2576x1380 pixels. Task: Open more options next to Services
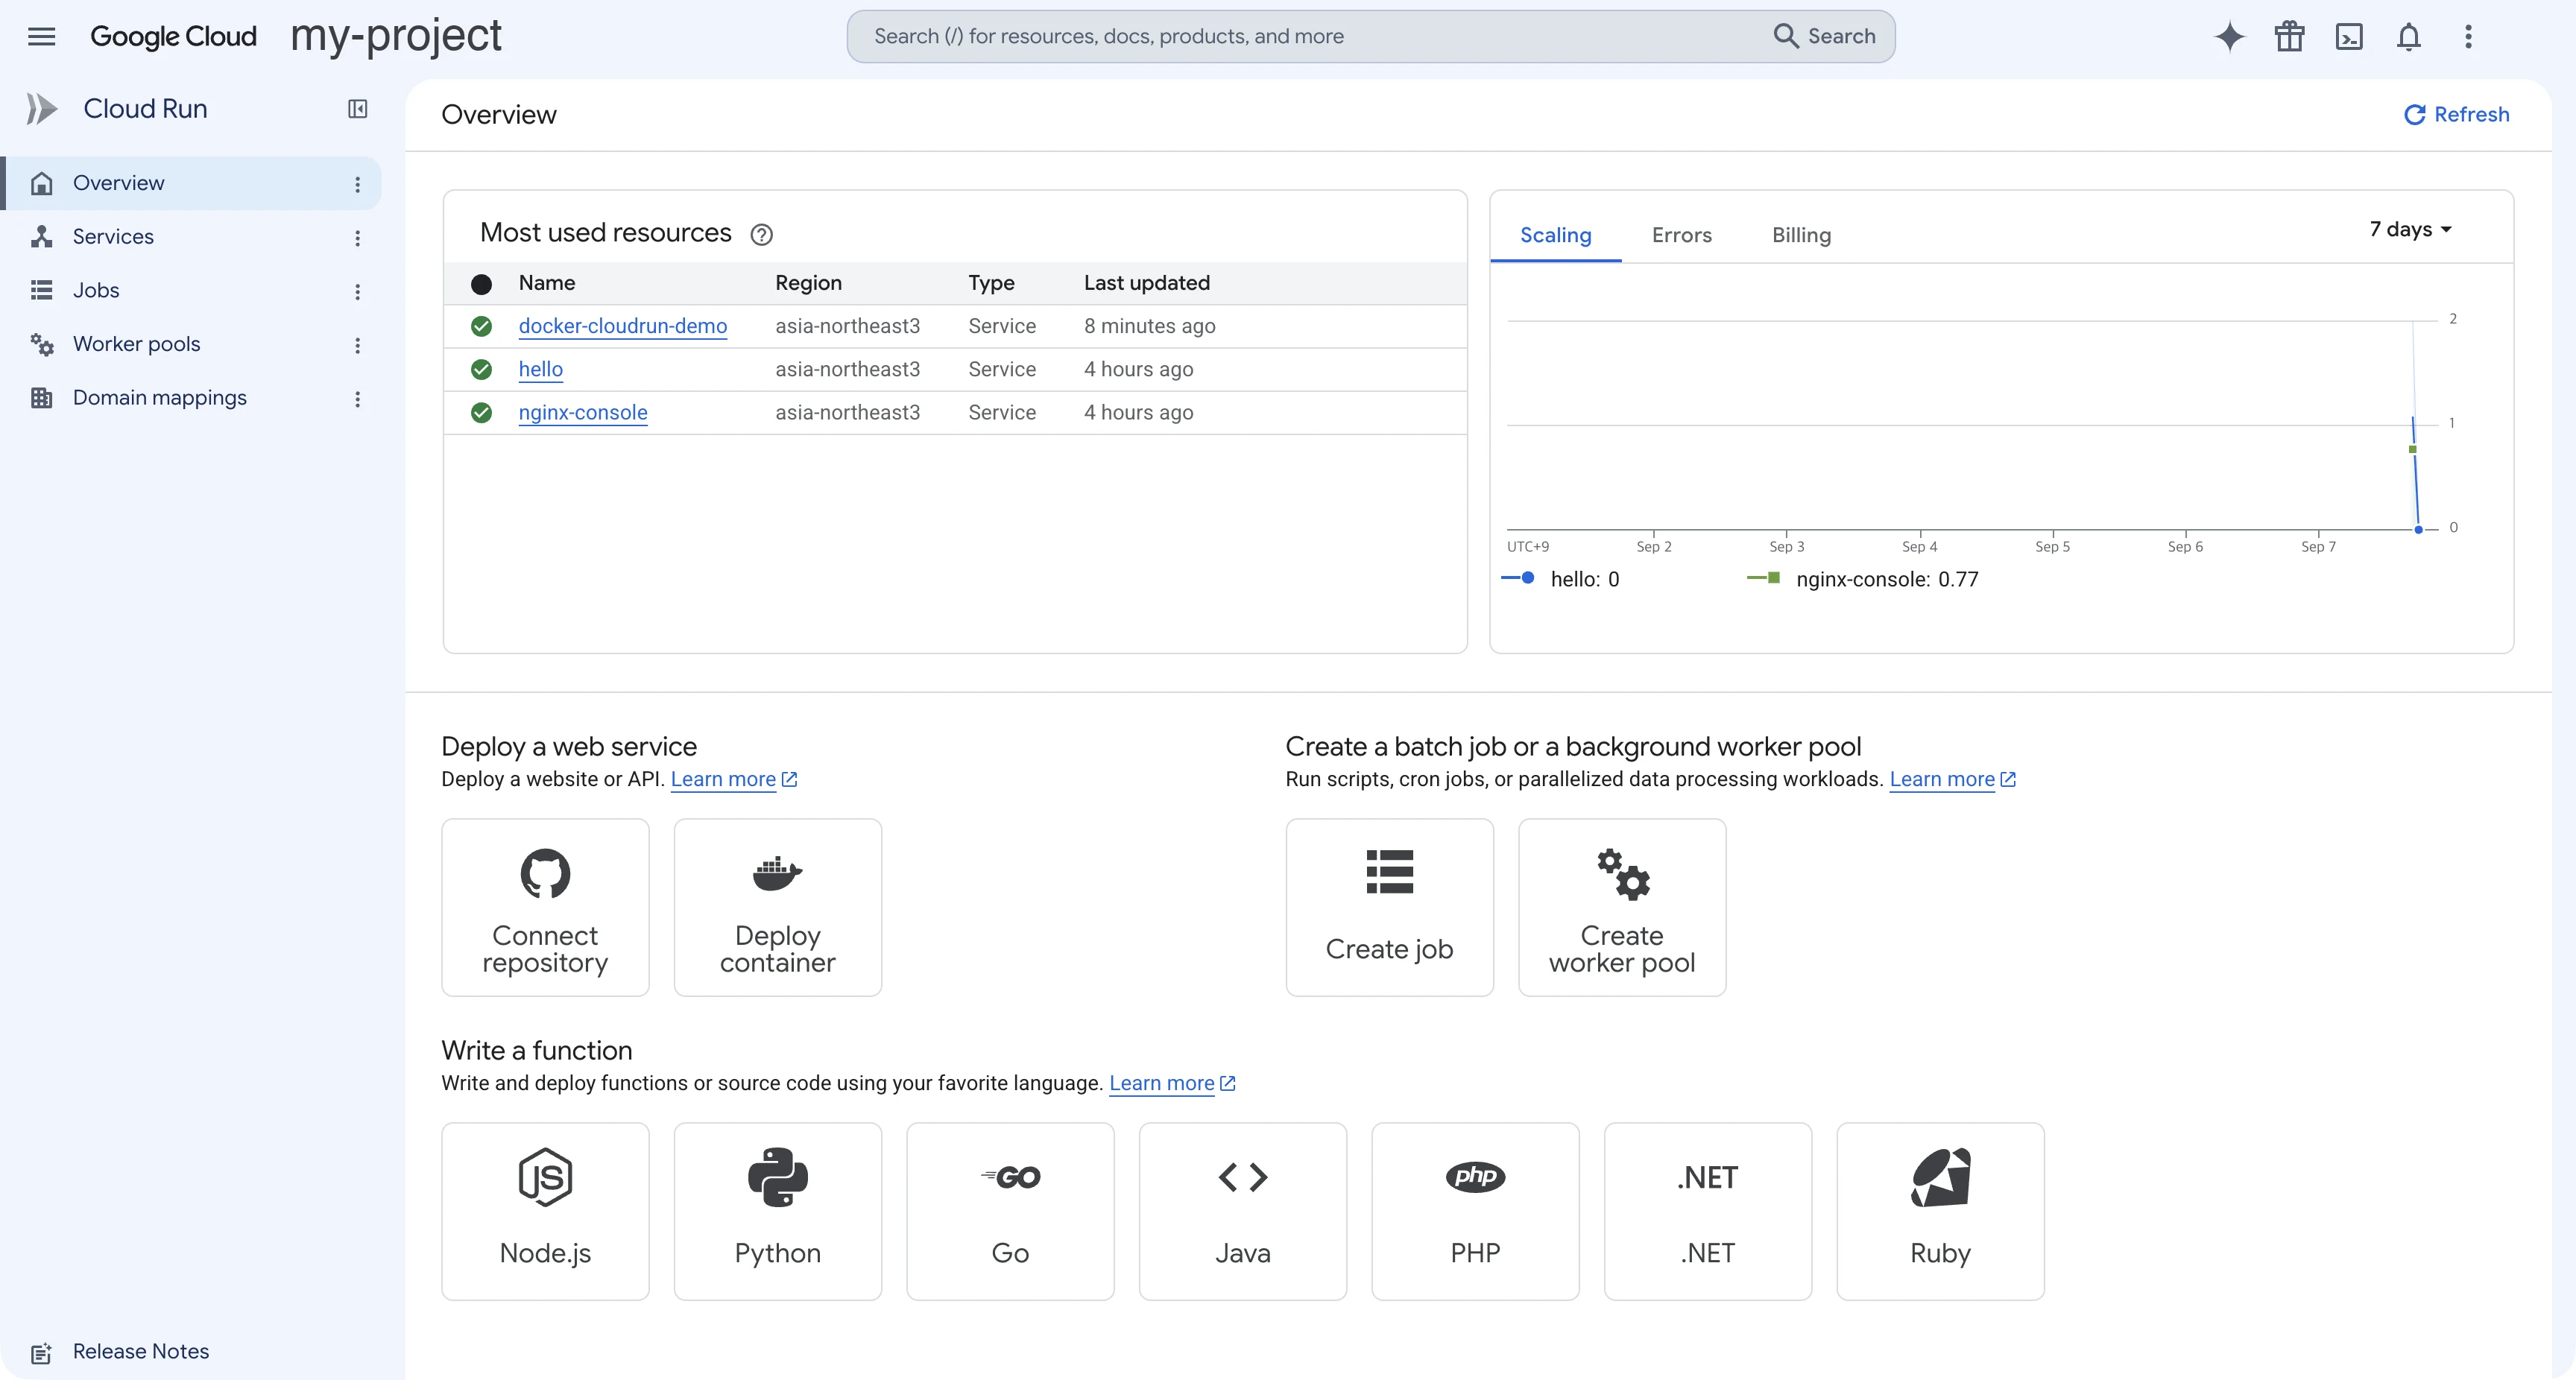(x=357, y=238)
